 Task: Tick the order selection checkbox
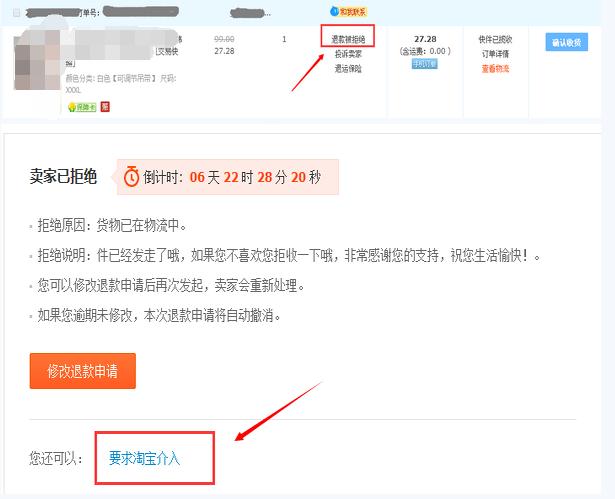pos(16,13)
